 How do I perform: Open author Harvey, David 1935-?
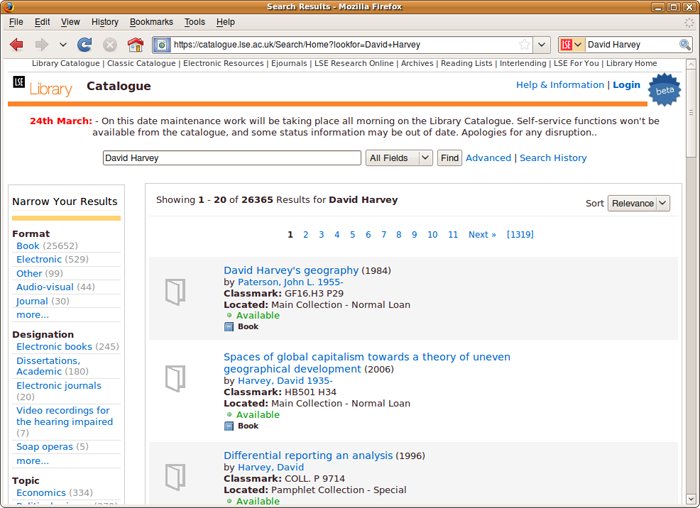[x=285, y=381]
